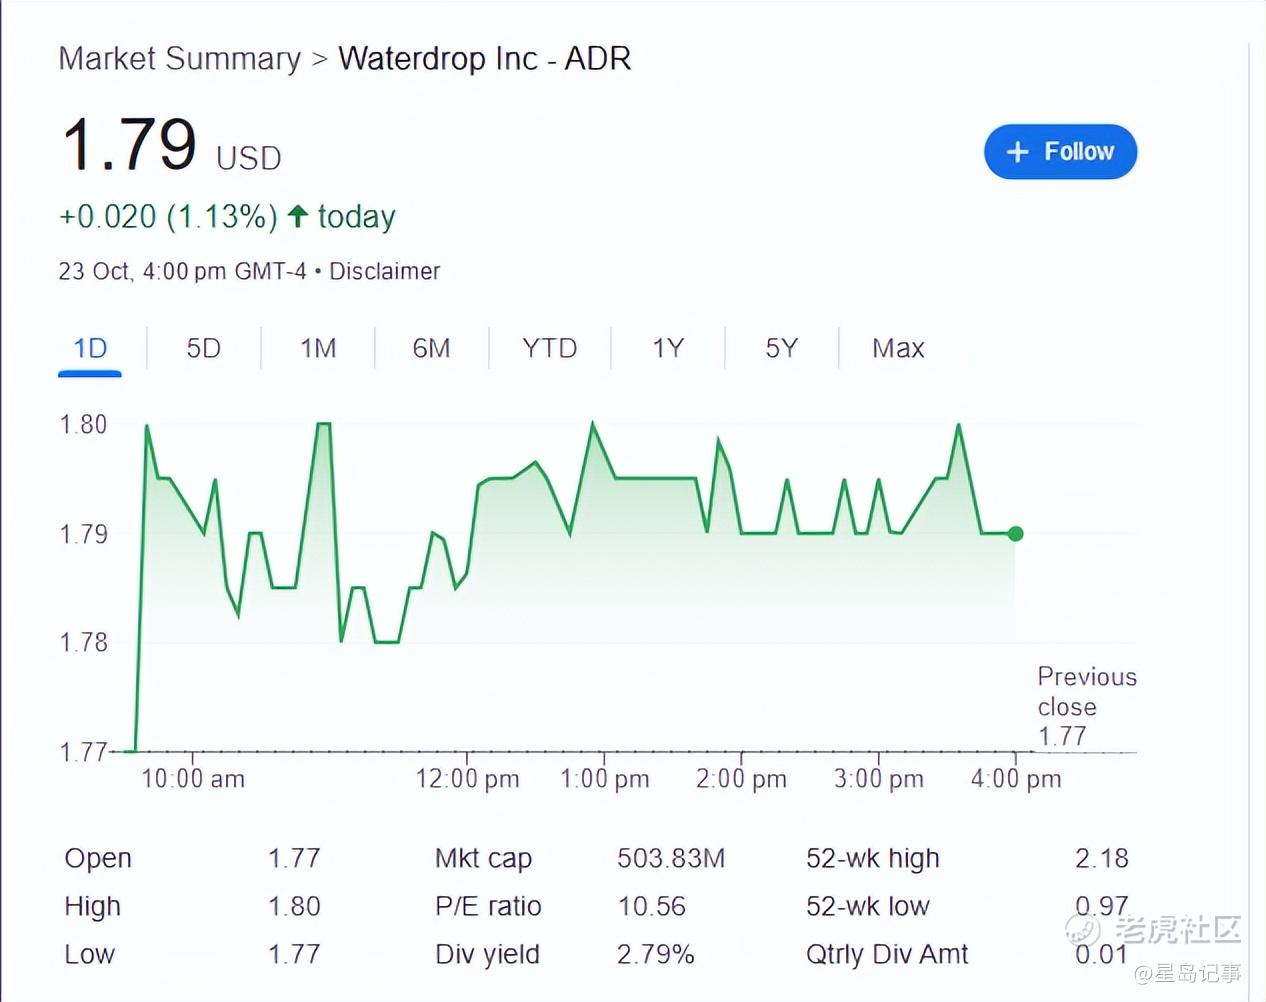The width and height of the screenshot is (1266, 1002).
Task: Click the Market Summary breadcrumb link
Action: [x=179, y=59]
